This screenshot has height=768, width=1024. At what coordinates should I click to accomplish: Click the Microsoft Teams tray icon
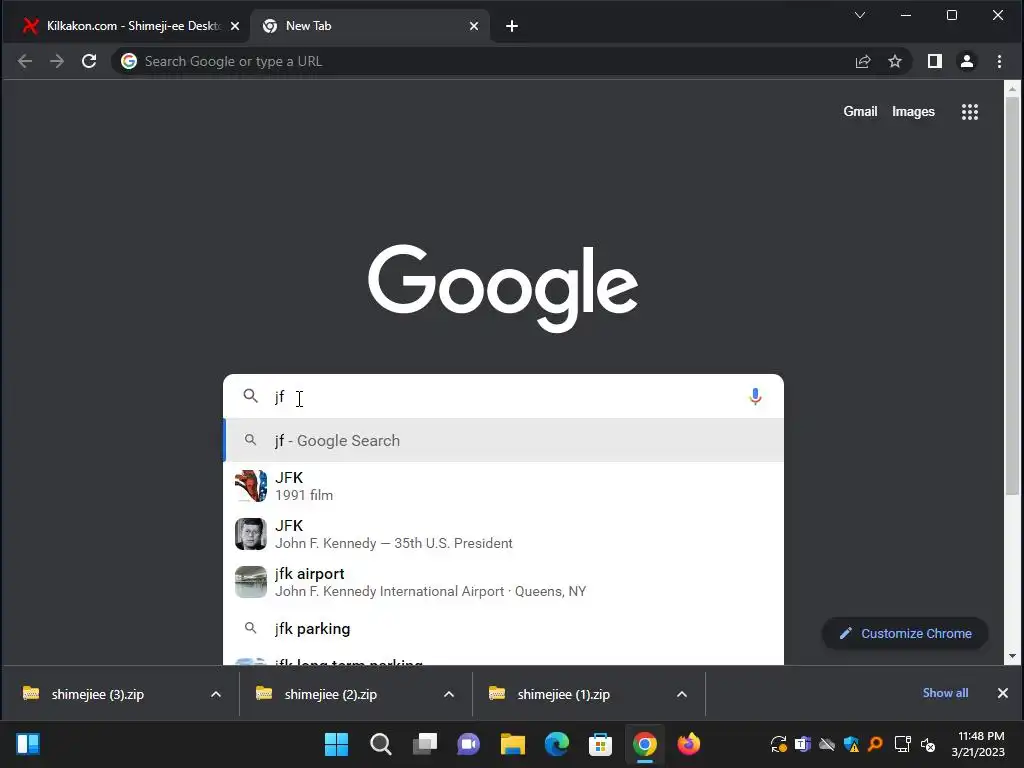803,744
